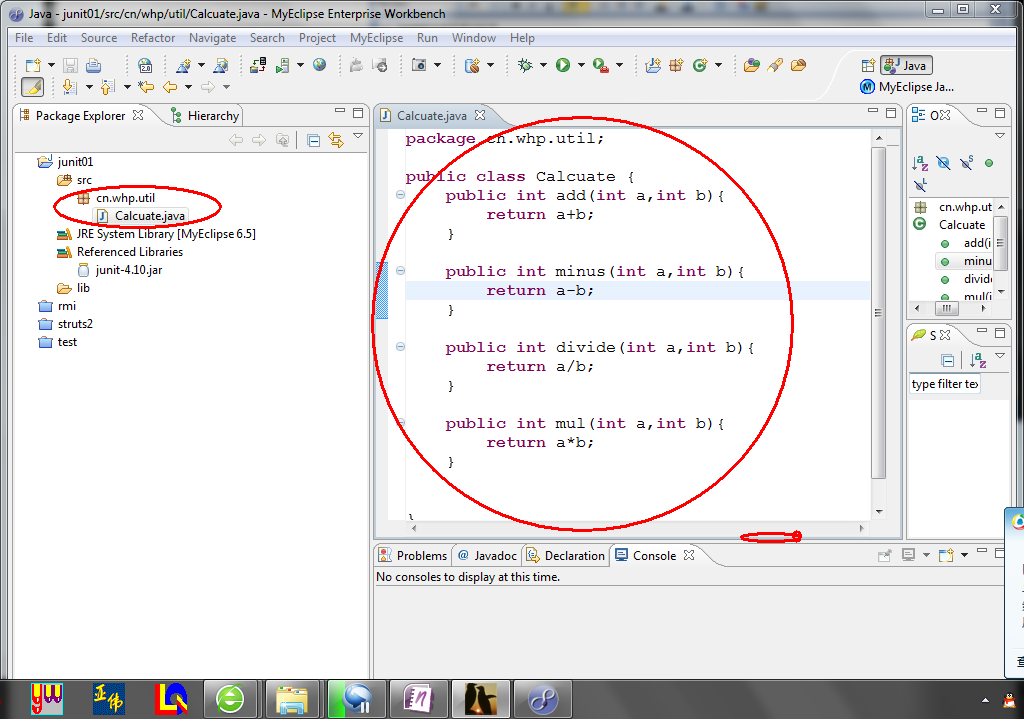This screenshot has height=719, width=1024.
Task: Open Outline view menu triangle
Action: pos(1000,136)
